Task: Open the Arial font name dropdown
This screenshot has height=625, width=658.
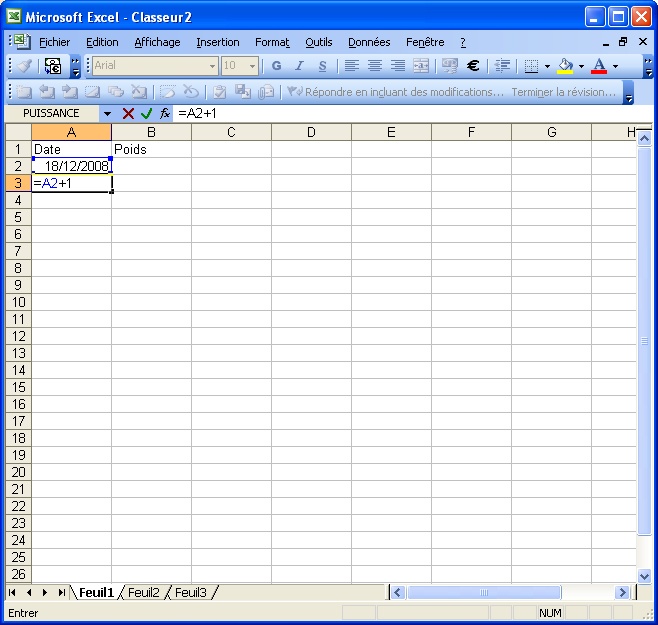Action: tap(212, 66)
